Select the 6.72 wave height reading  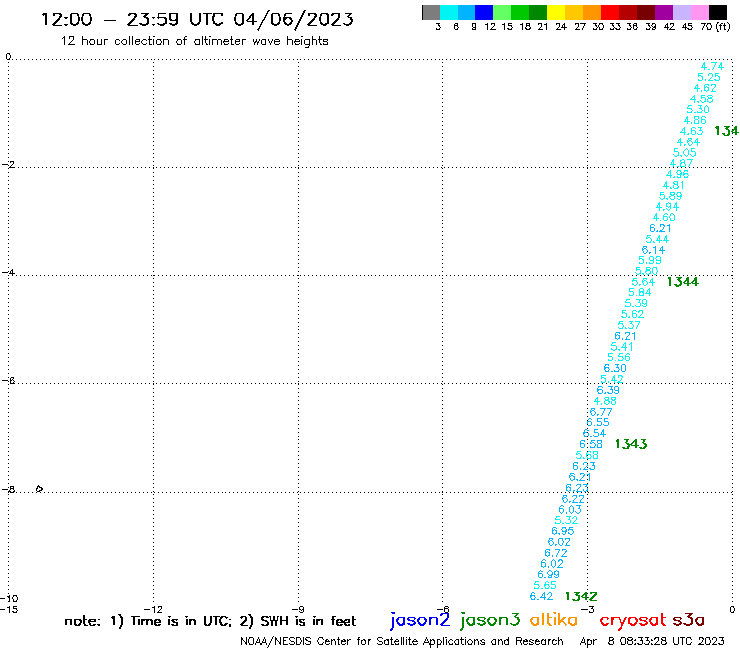tap(556, 553)
